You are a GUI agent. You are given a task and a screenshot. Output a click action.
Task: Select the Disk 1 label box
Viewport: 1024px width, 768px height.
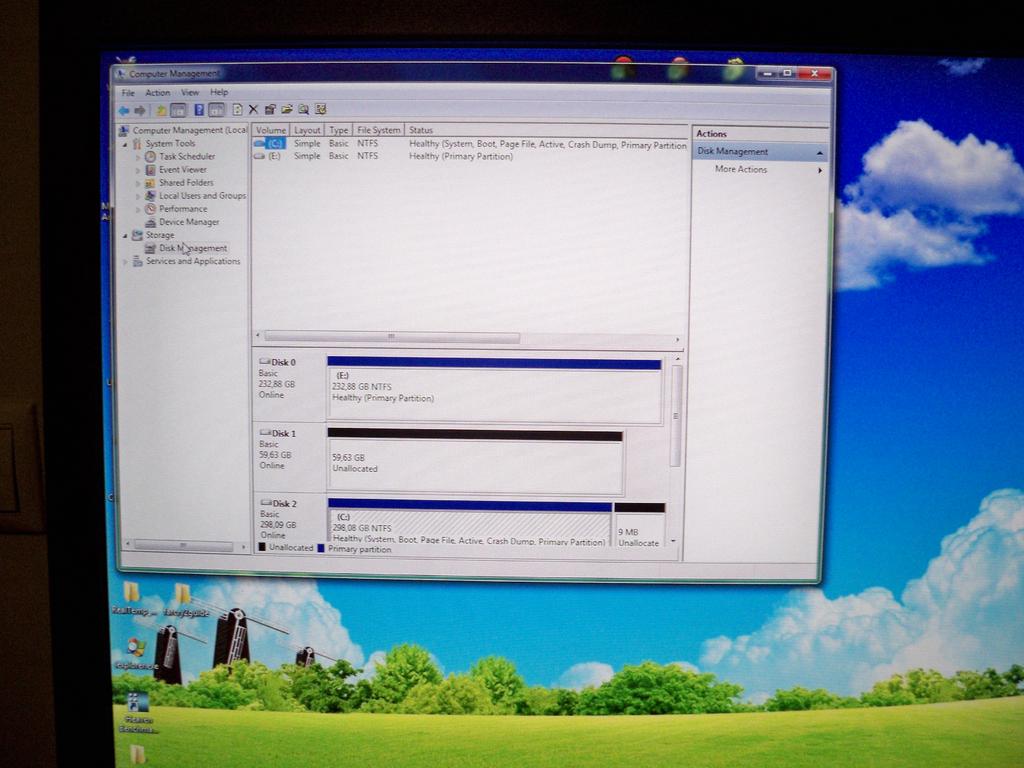289,458
